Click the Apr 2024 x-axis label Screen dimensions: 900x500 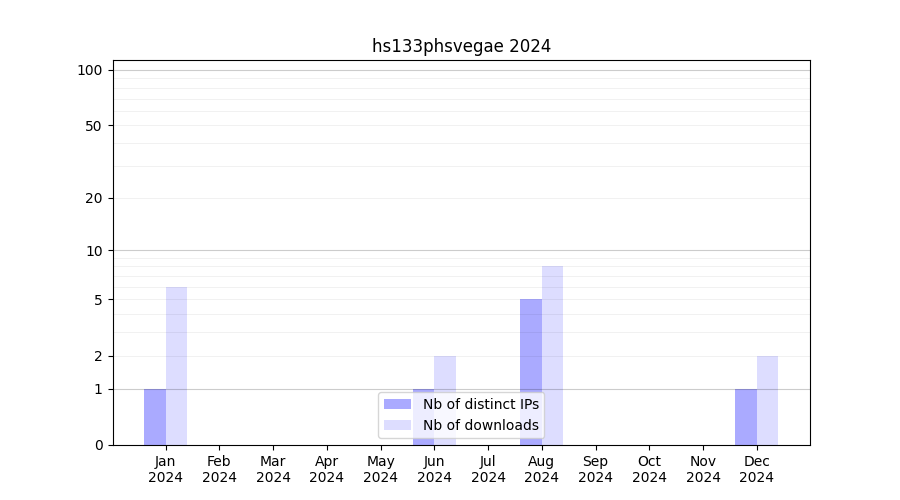[327, 469]
